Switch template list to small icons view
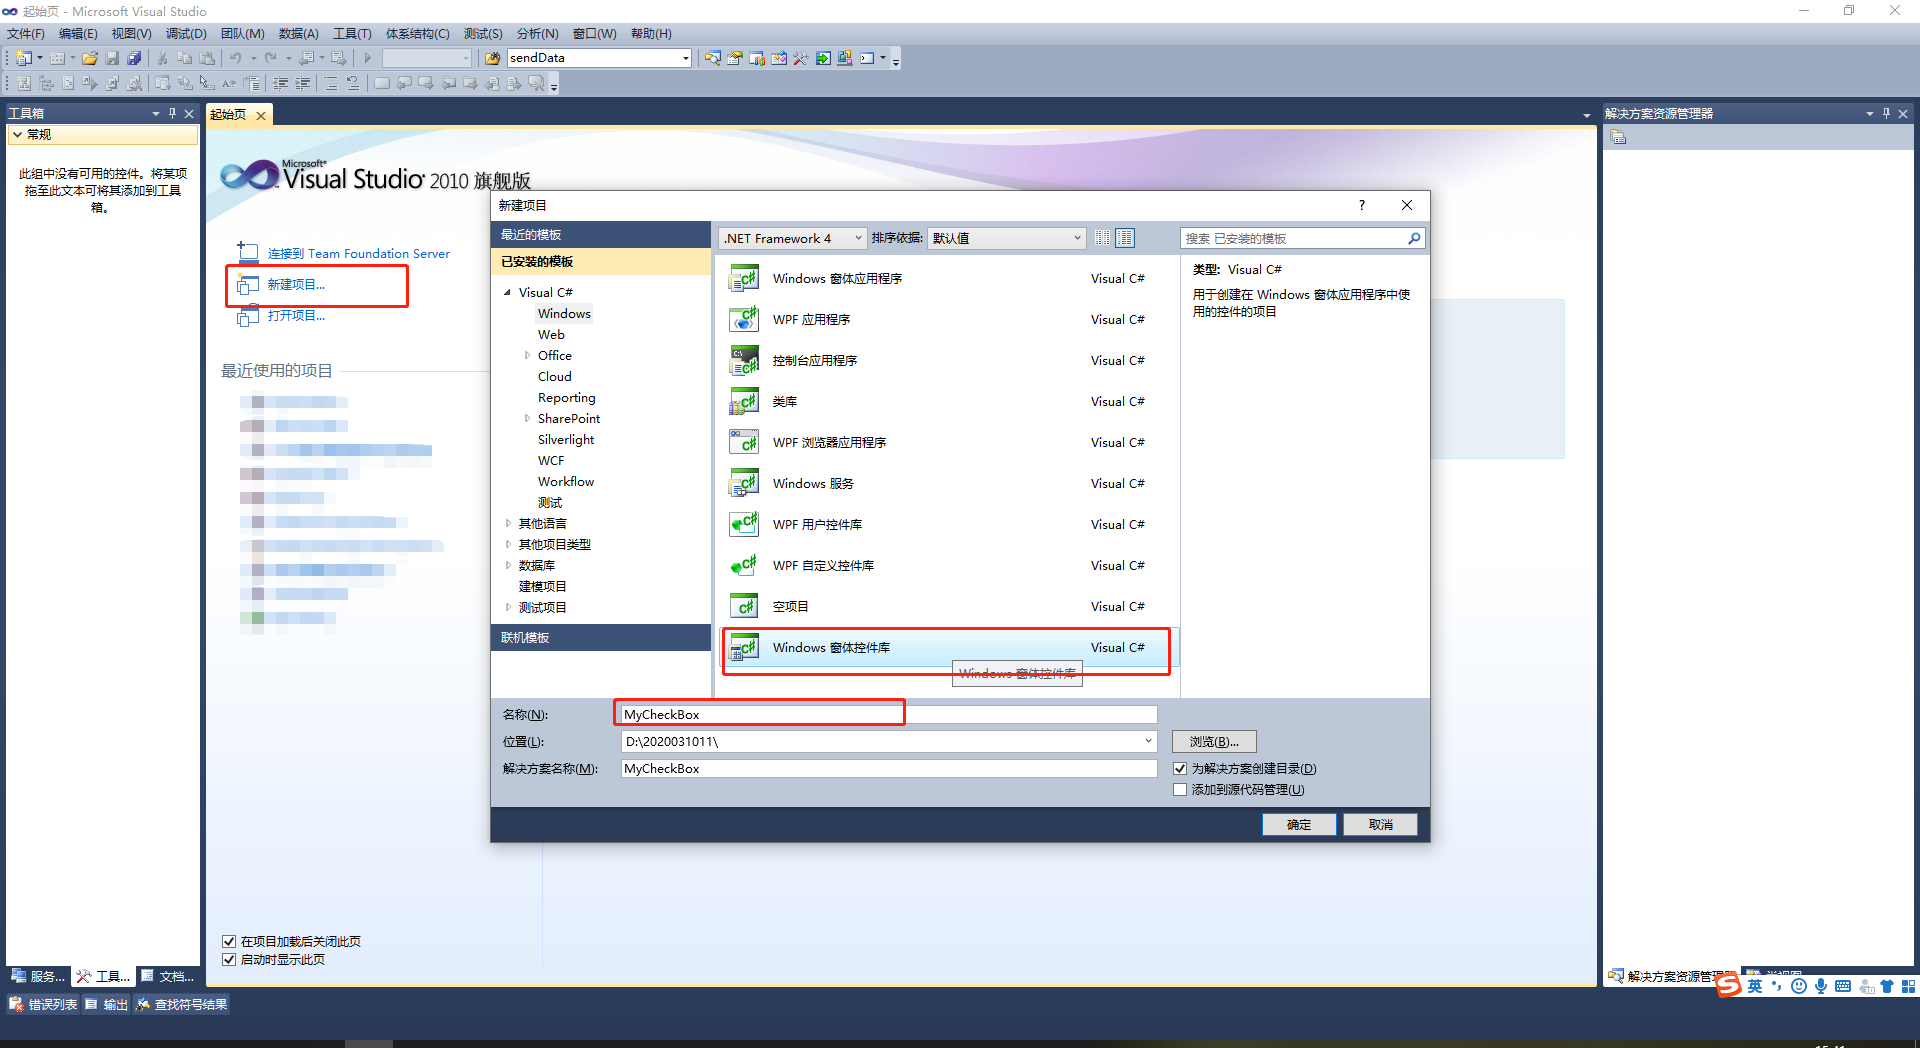Image resolution: width=1920 pixels, height=1048 pixels. pos(1102,238)
